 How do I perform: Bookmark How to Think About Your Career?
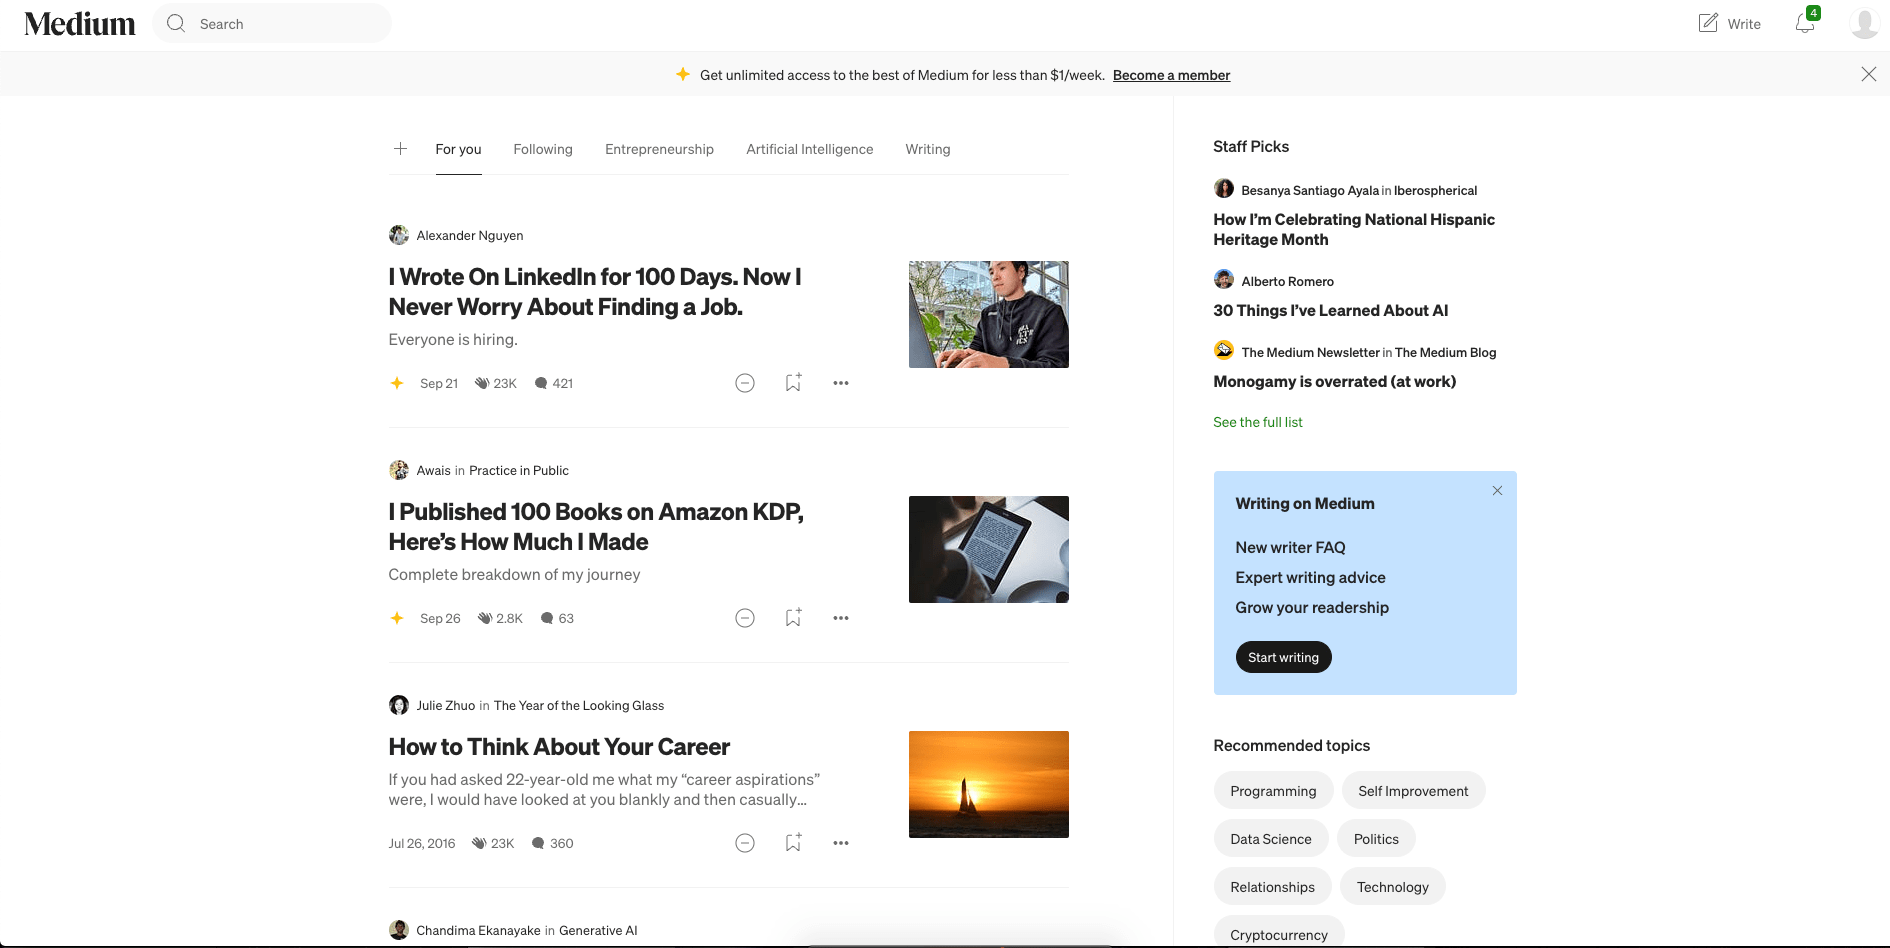[x=793, y=843]
